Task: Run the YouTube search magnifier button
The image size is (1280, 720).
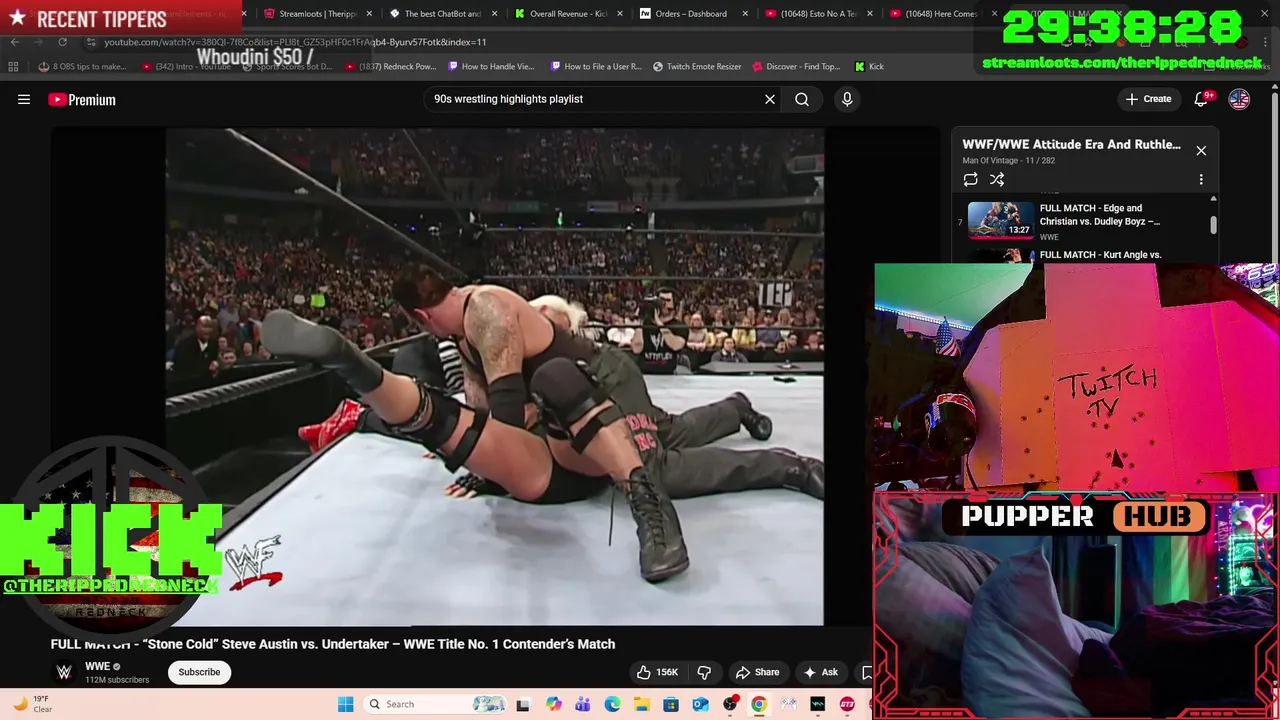Action: tap(802, 99)
